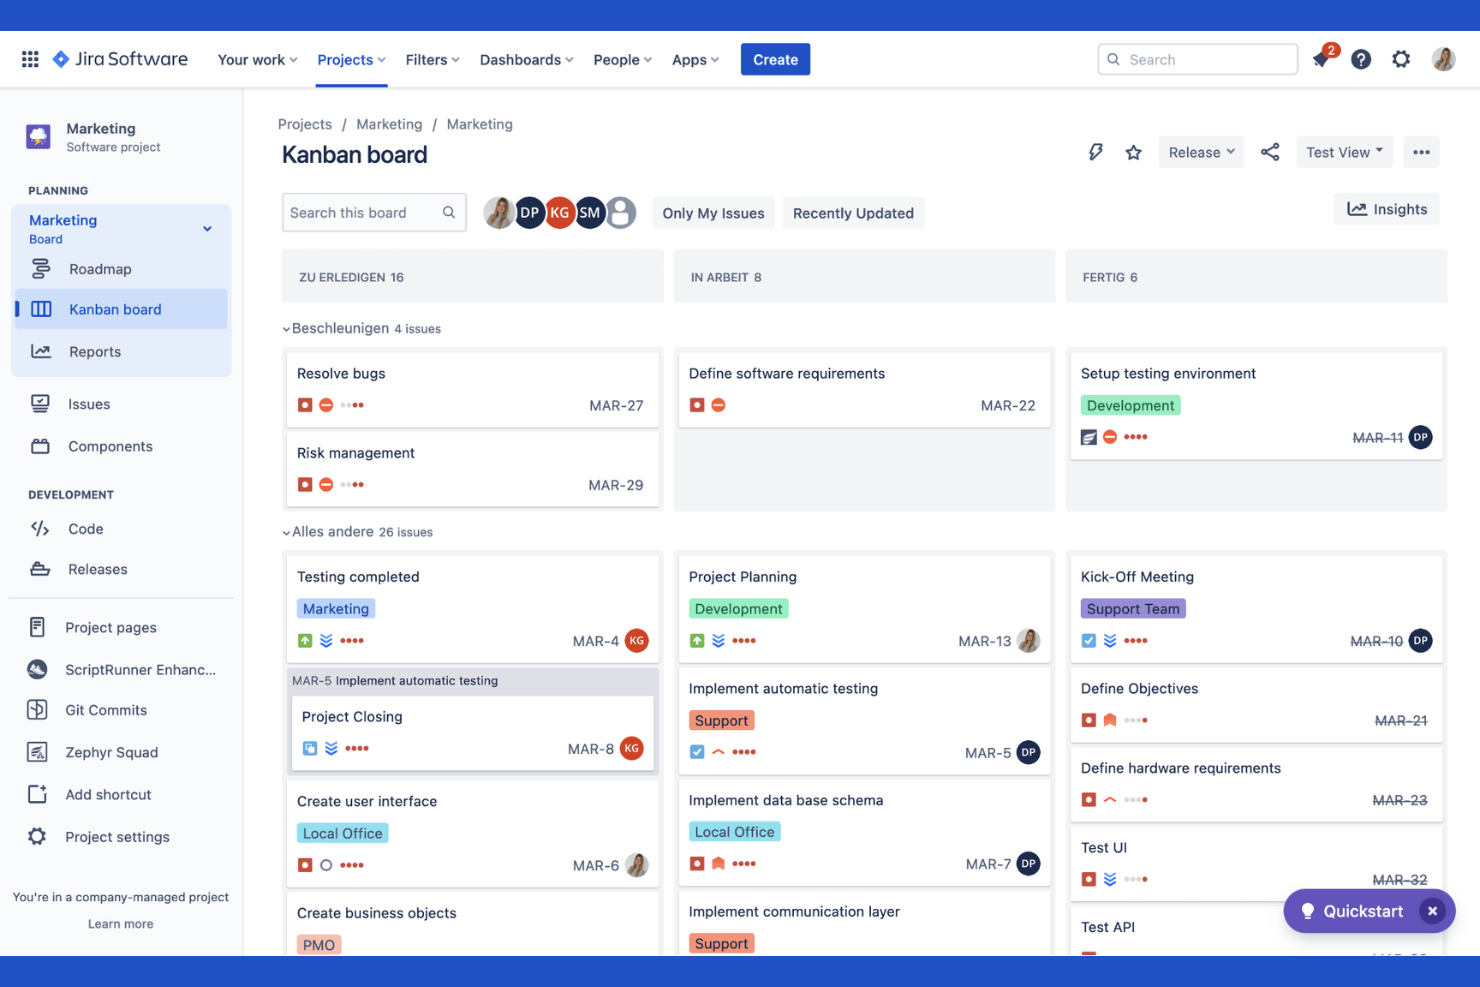Viewport: 1480px width, 987px height.
Task: Click the Git Commits sidebar icon
Action: [x=38, y=709]
